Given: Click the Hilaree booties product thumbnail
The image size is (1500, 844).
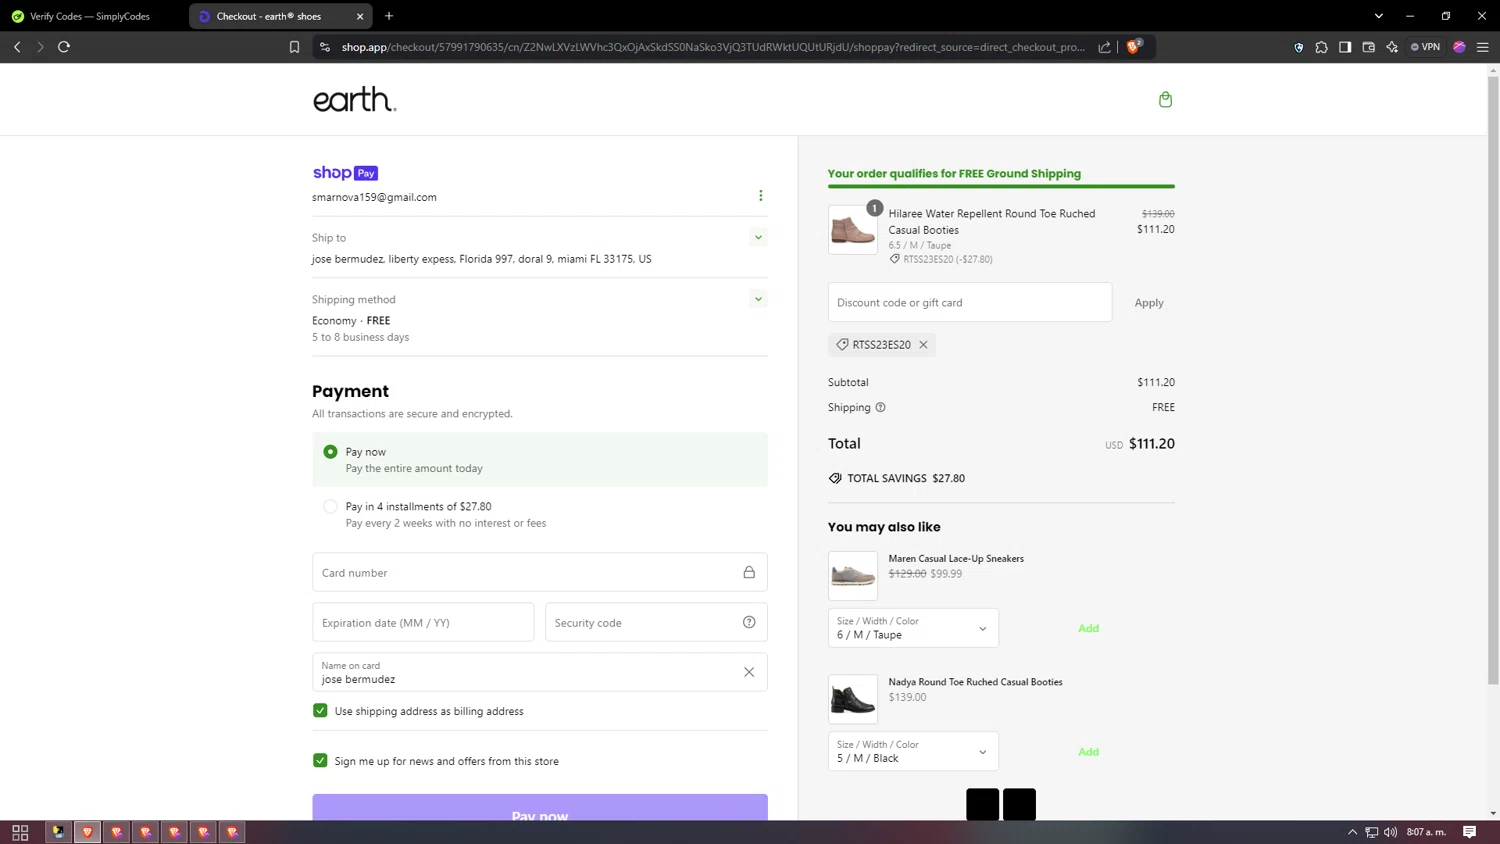Looking at the screenshot, I should [x=853, y=230].
